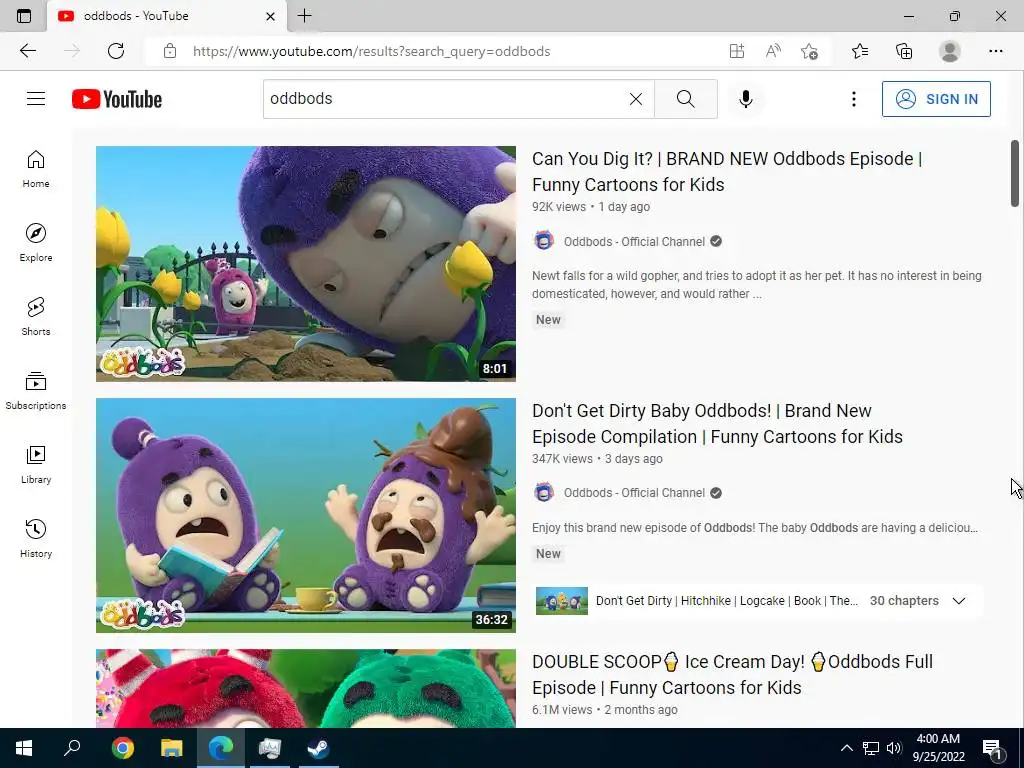Click the '92K views' text
Screen dimensions: 1024x768
558,207
